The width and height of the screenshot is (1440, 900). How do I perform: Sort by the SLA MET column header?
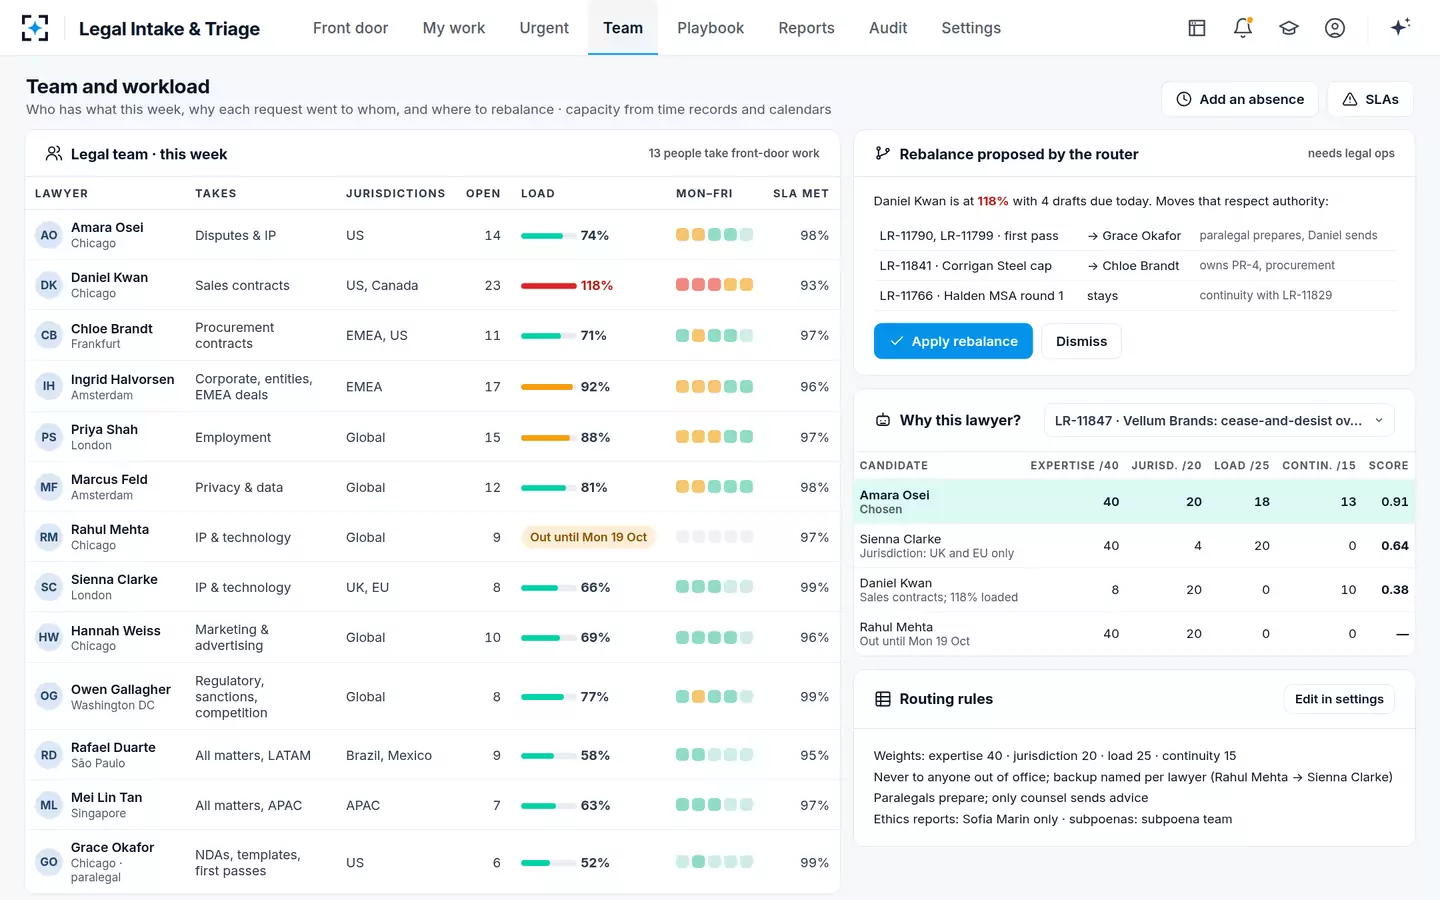click(801, 194)
